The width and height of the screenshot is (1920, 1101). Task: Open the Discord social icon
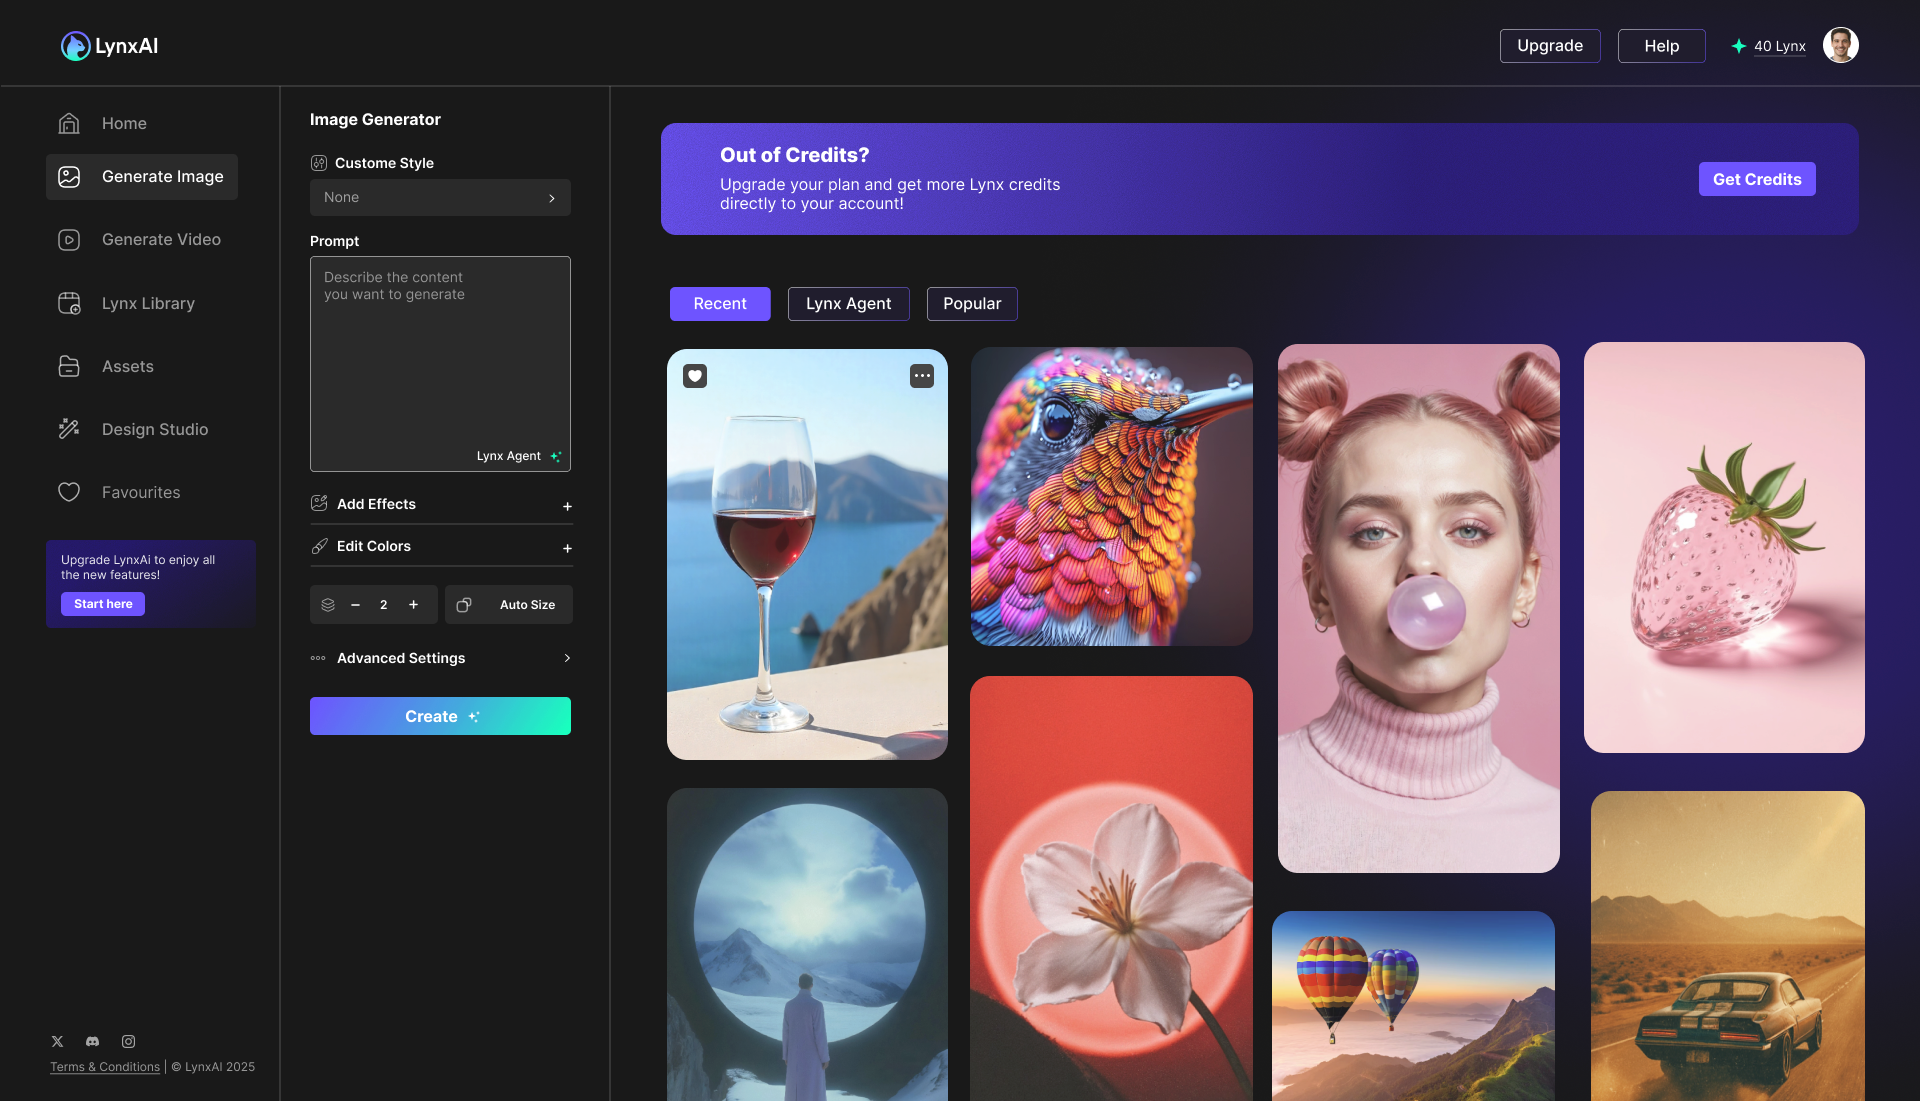click(93, 1041)
